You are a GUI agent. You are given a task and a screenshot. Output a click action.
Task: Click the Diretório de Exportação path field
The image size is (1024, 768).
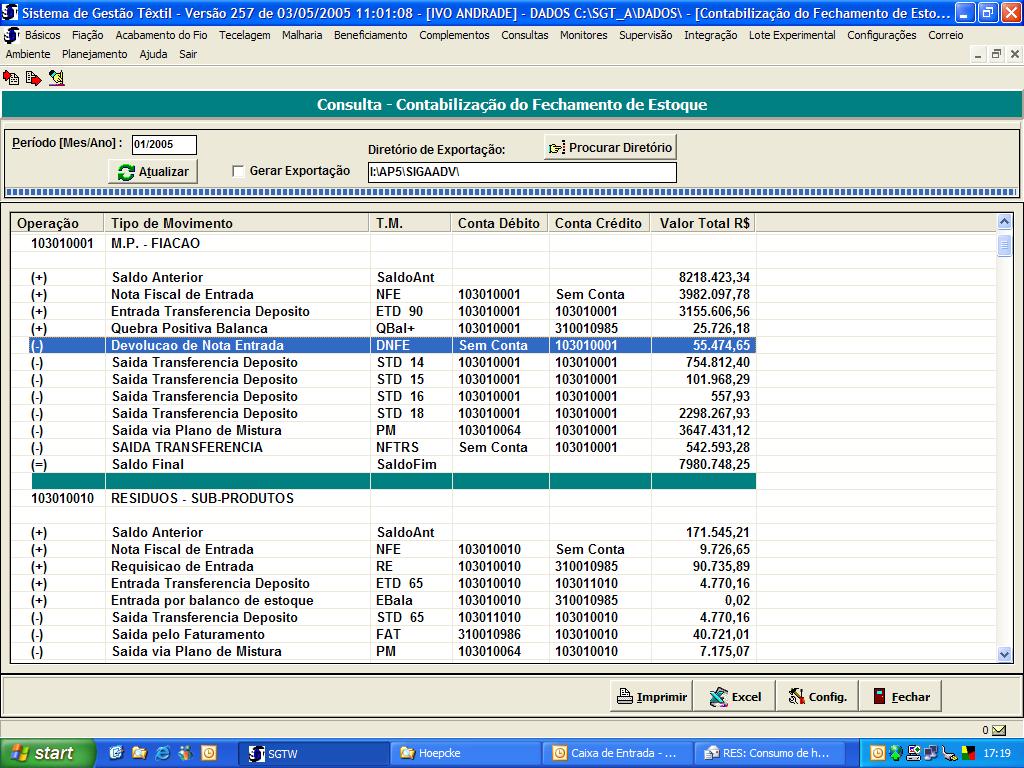click(521, 173)
